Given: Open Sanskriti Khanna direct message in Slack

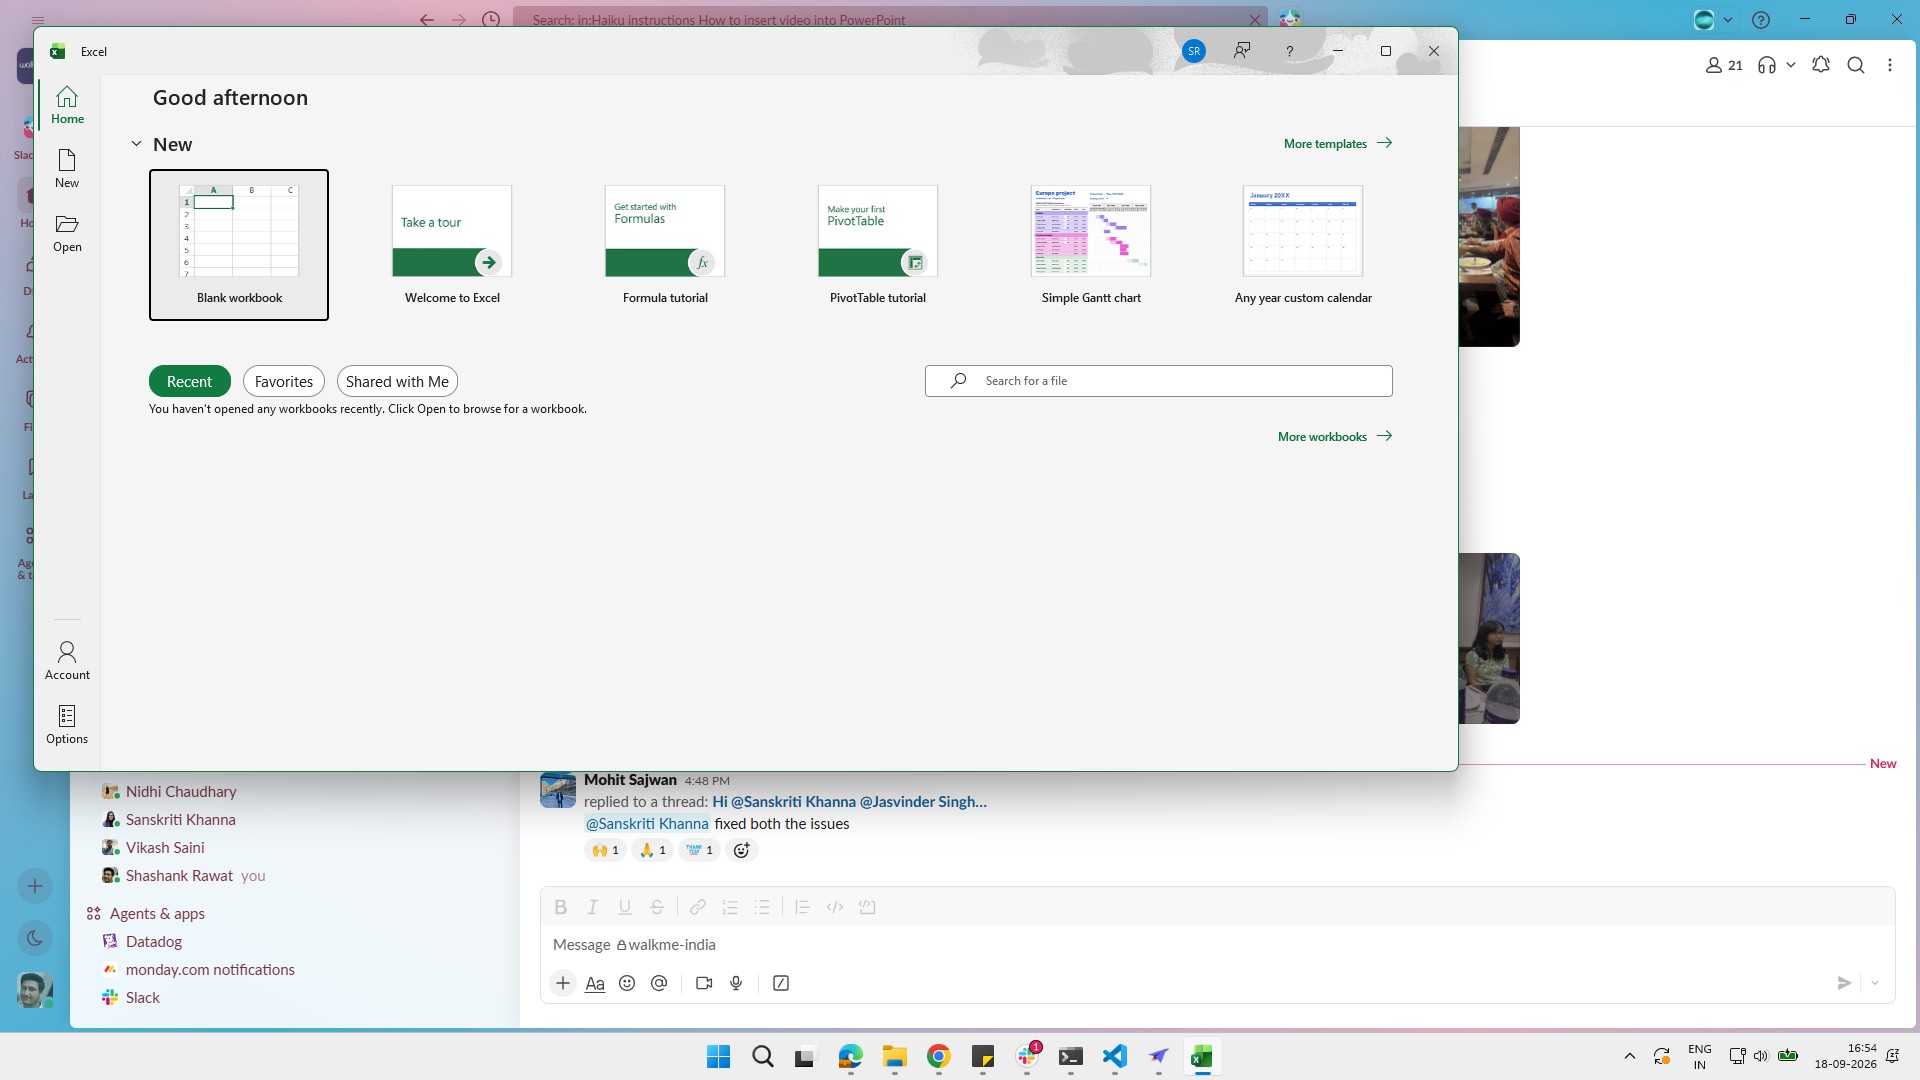Looking at the screenshot, I should 180,819.
